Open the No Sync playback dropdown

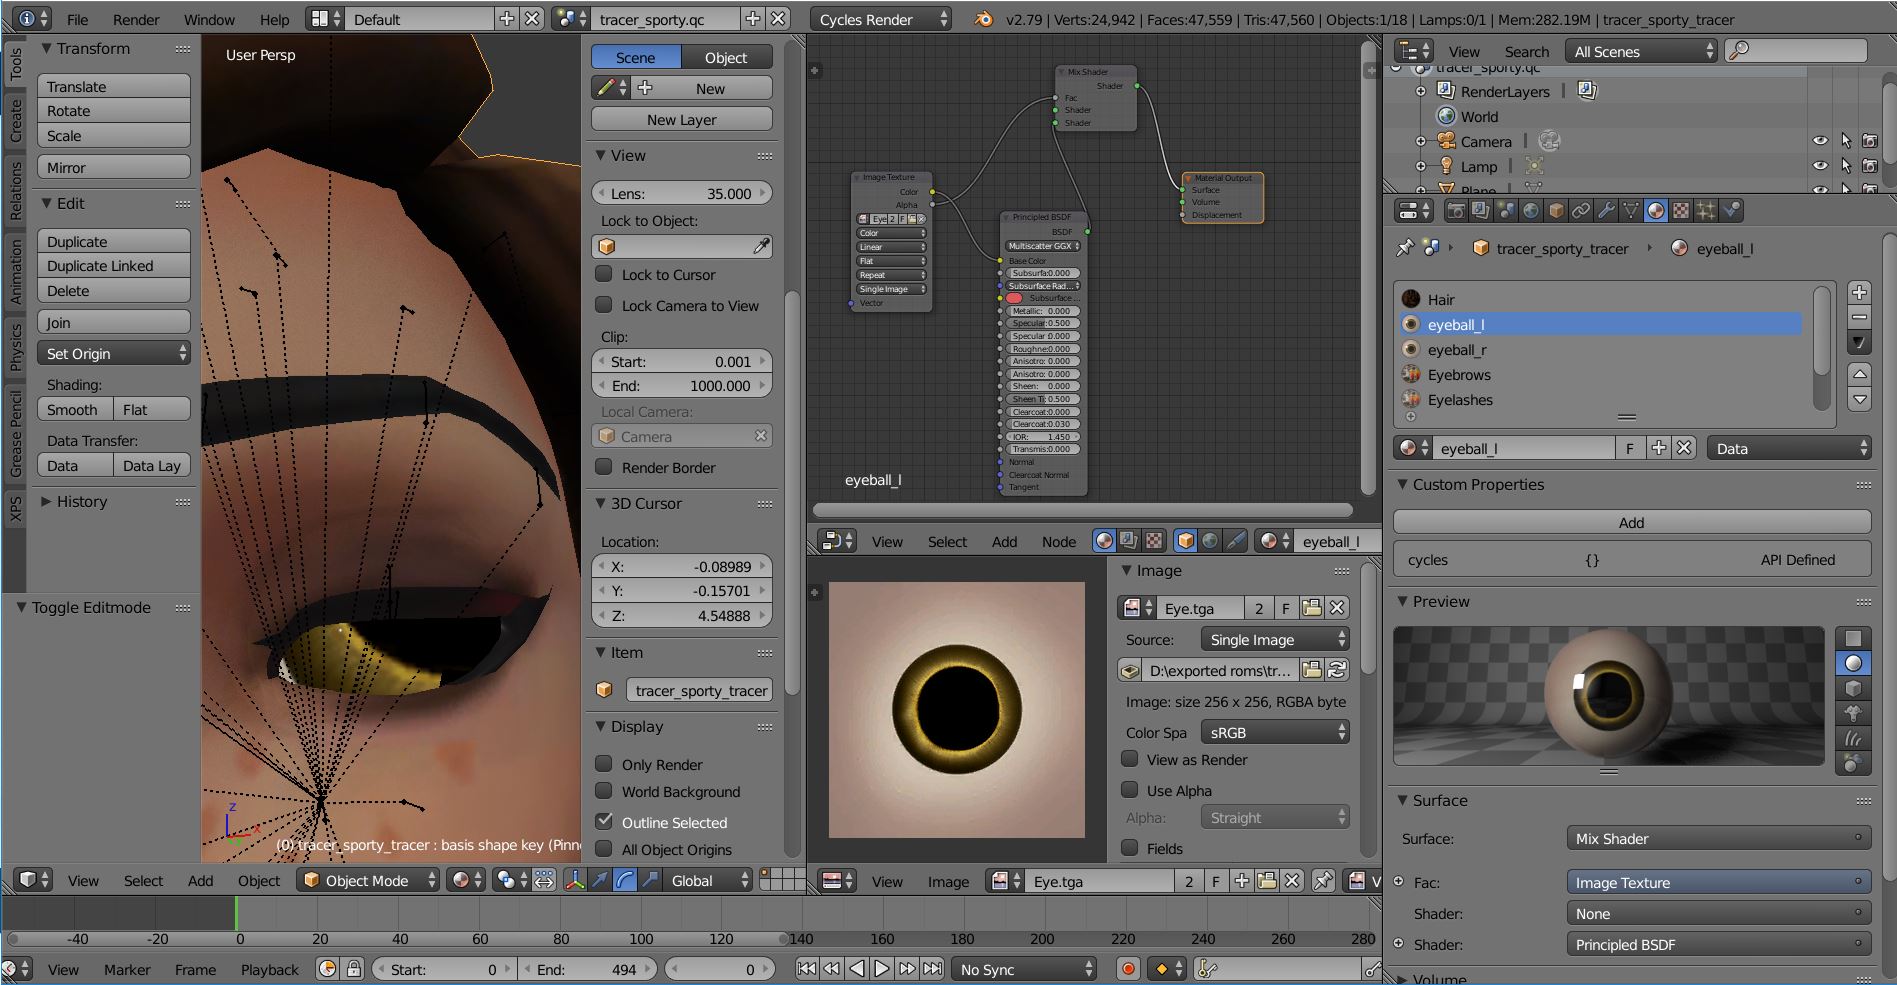[1023, 969]
